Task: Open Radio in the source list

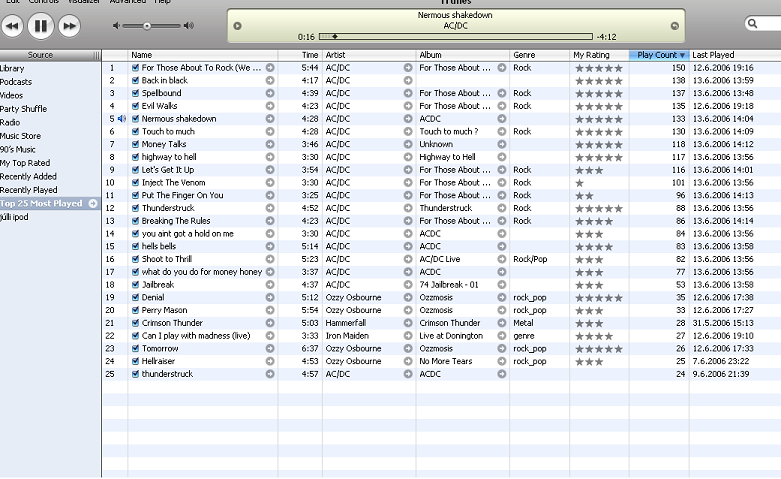Action: [x=10, y=122]
